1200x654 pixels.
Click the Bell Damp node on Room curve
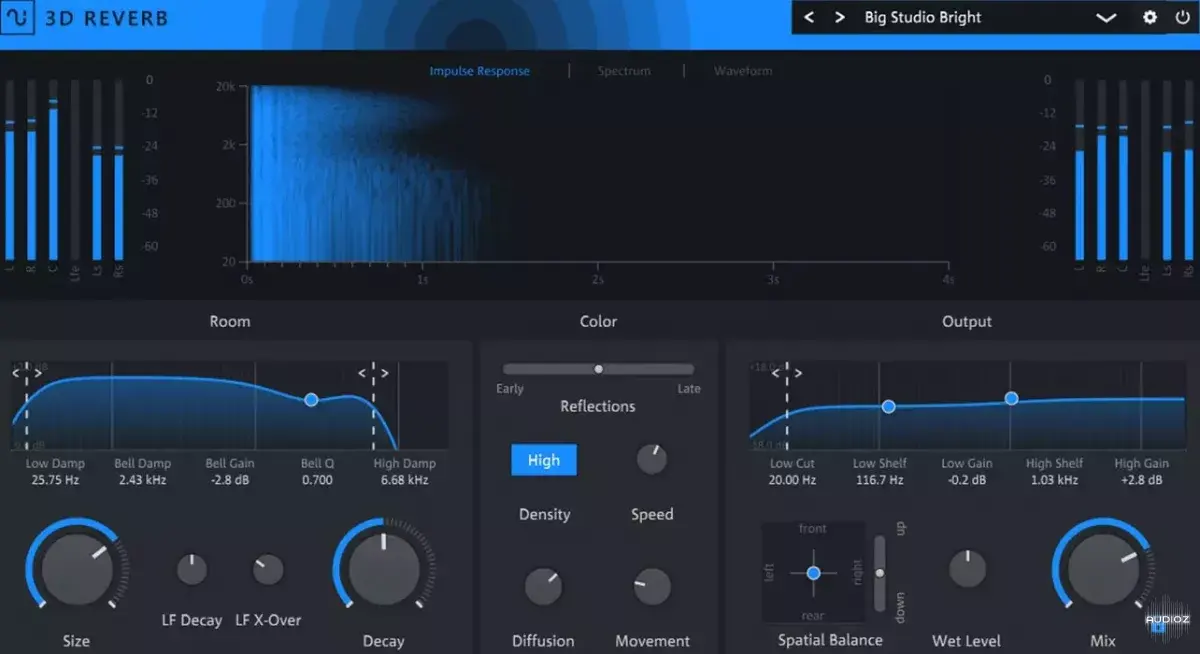311,399
